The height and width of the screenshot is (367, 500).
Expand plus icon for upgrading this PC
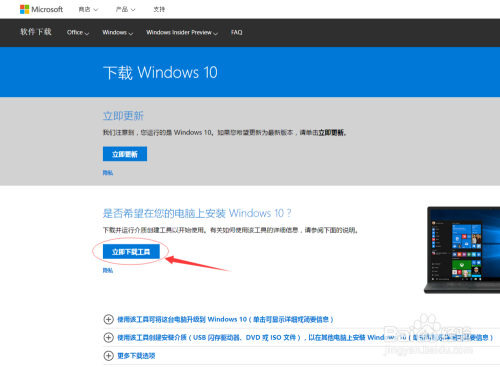point(108,319)
